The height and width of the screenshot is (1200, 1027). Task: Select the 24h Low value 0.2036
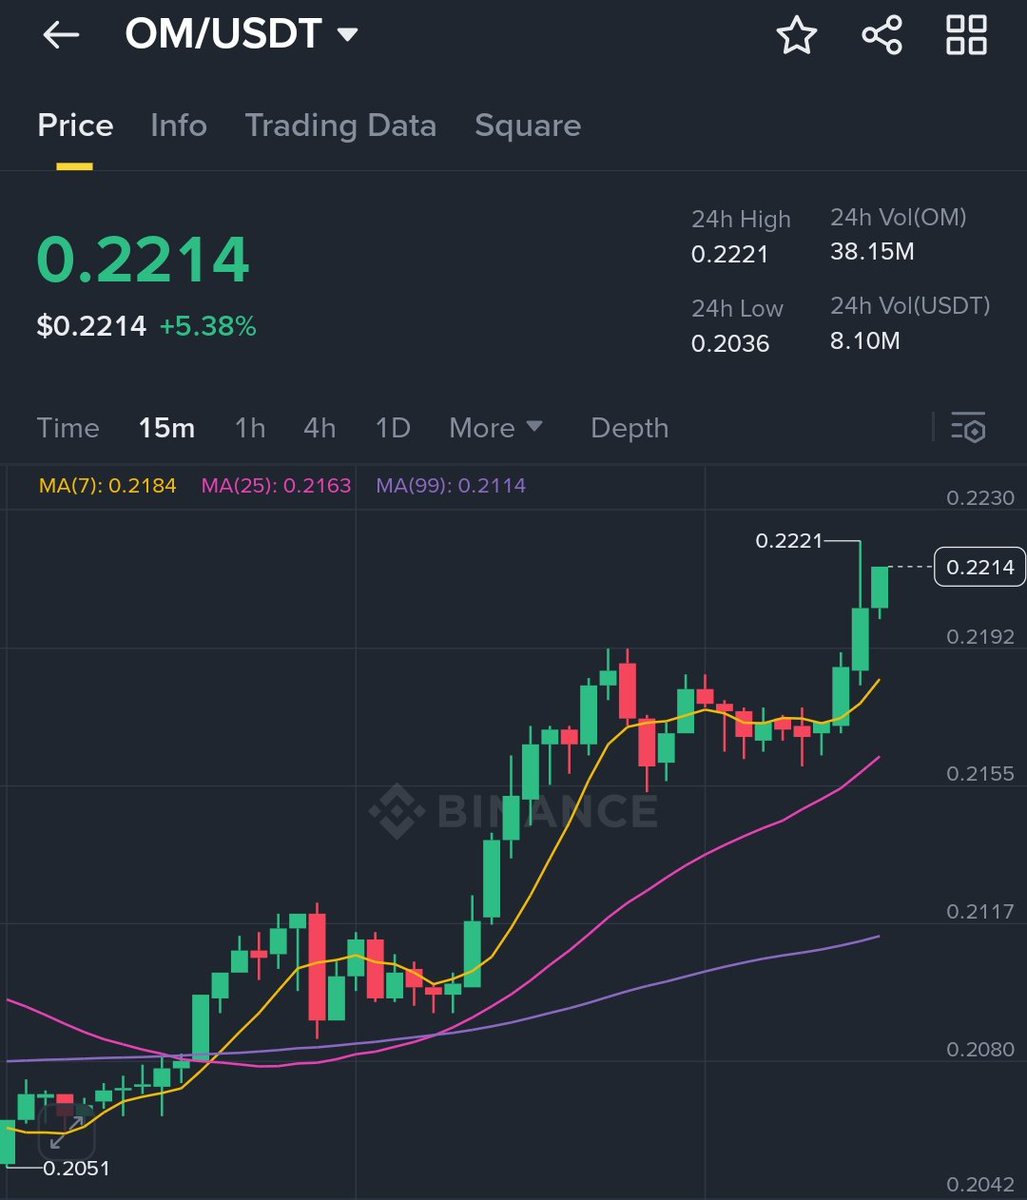tap(730, 343)
